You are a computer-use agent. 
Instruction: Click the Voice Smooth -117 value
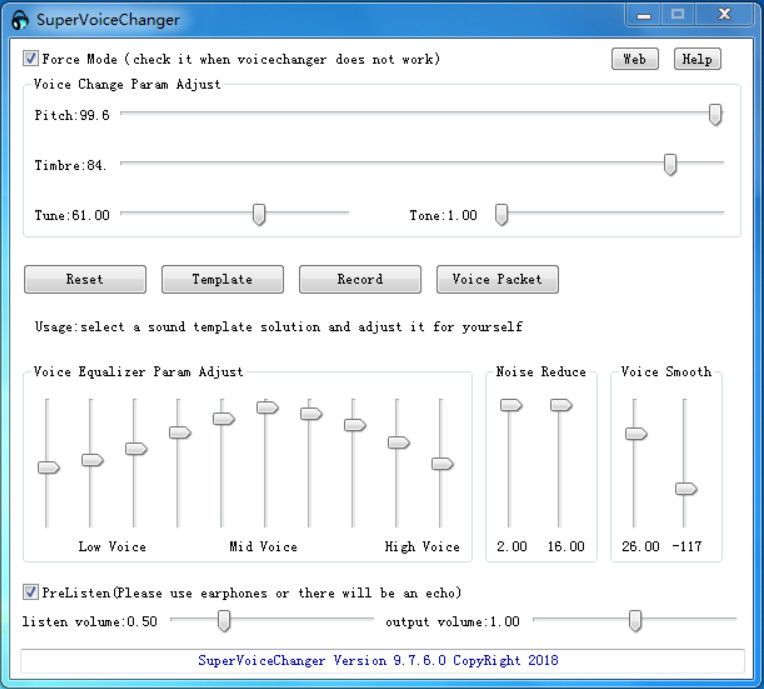[687, 546]
